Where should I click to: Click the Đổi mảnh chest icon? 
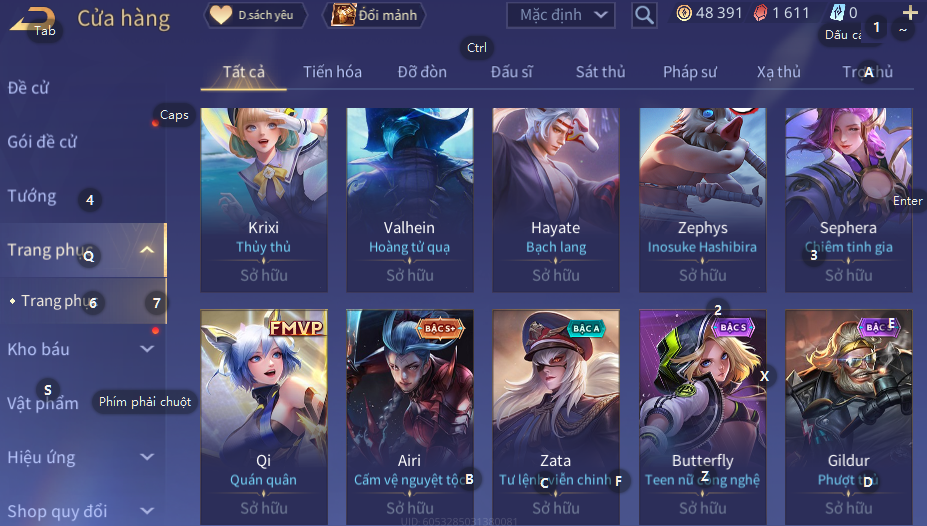point(343,15)
